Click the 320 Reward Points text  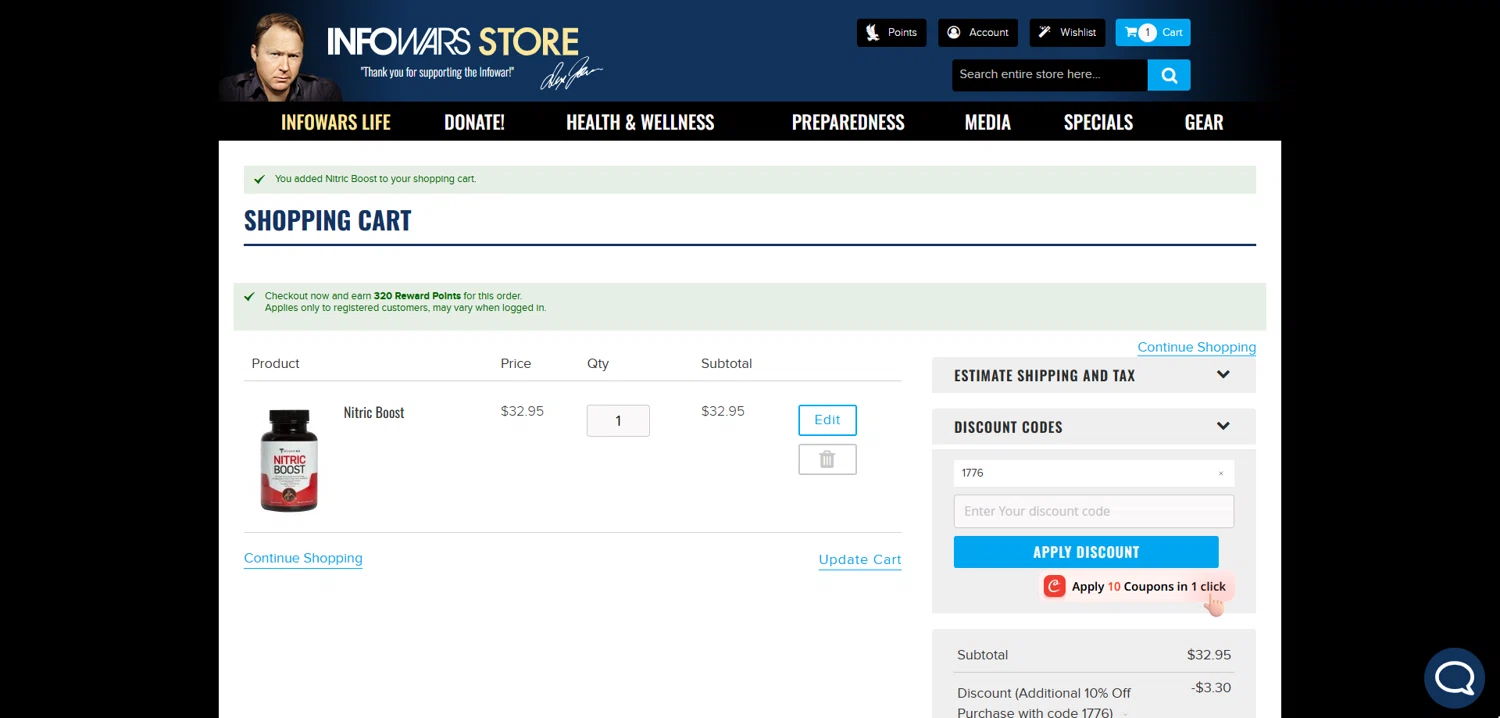pyautogui.click(x=417, y=296)
